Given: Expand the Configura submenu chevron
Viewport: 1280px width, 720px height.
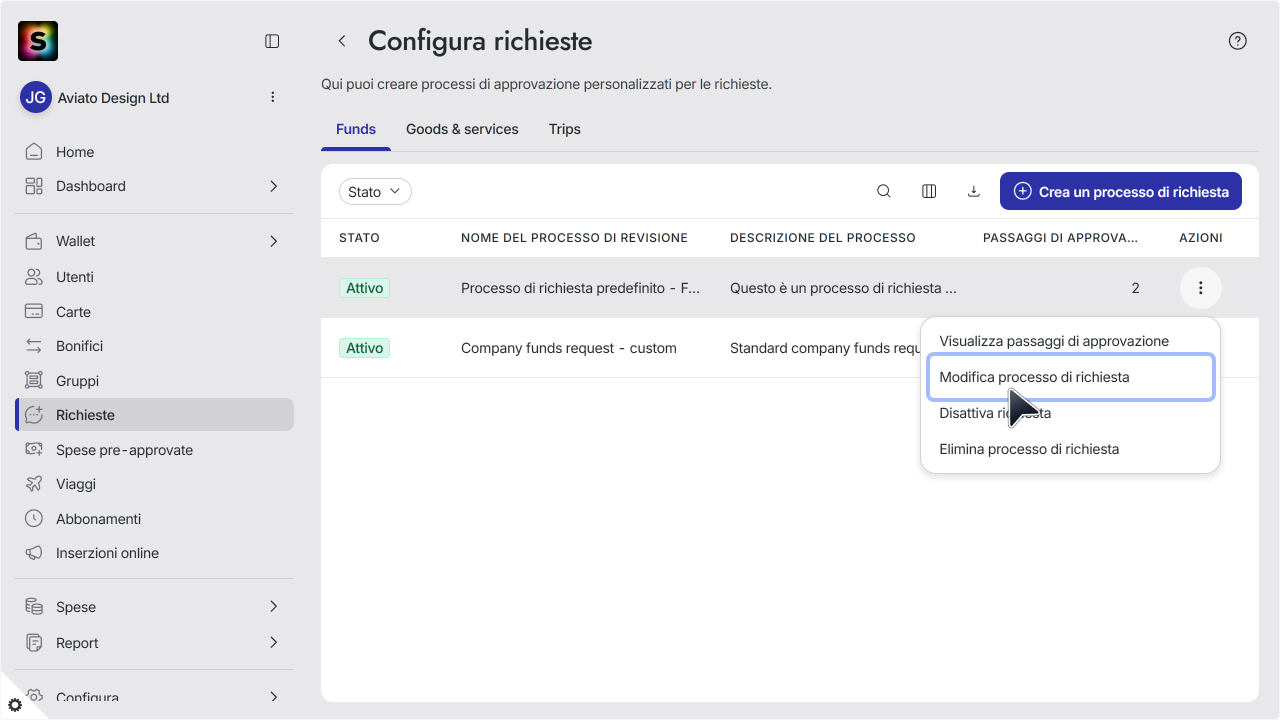Looking at the screenshot, I should pos(274,697).
